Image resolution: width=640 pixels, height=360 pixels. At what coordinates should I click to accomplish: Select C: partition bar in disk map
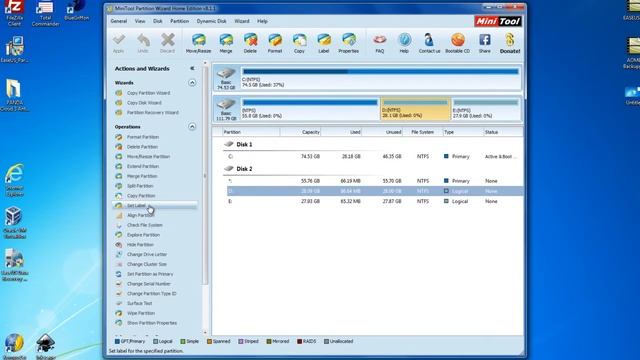(380, 78)
